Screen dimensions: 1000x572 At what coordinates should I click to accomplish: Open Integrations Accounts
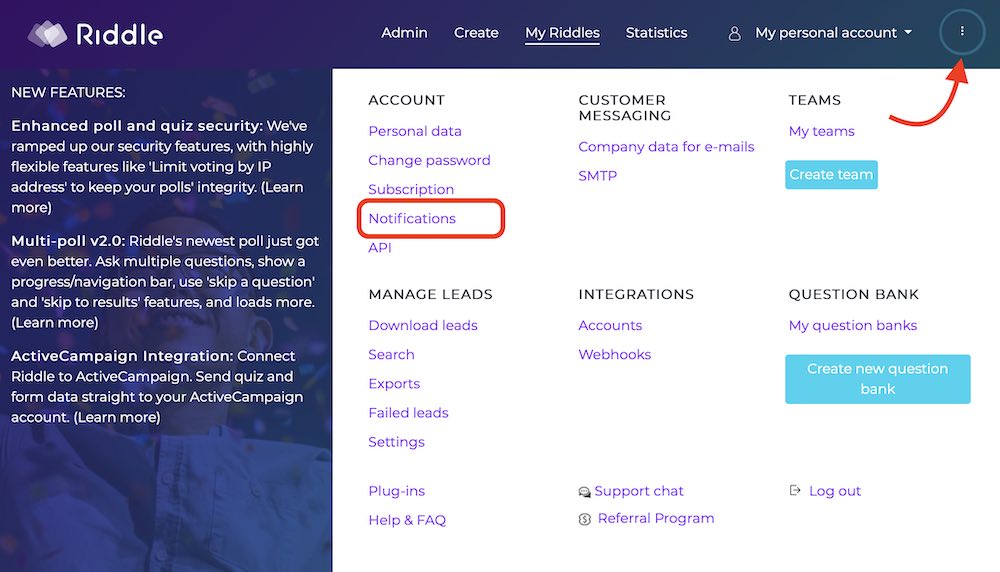[610, 325]
